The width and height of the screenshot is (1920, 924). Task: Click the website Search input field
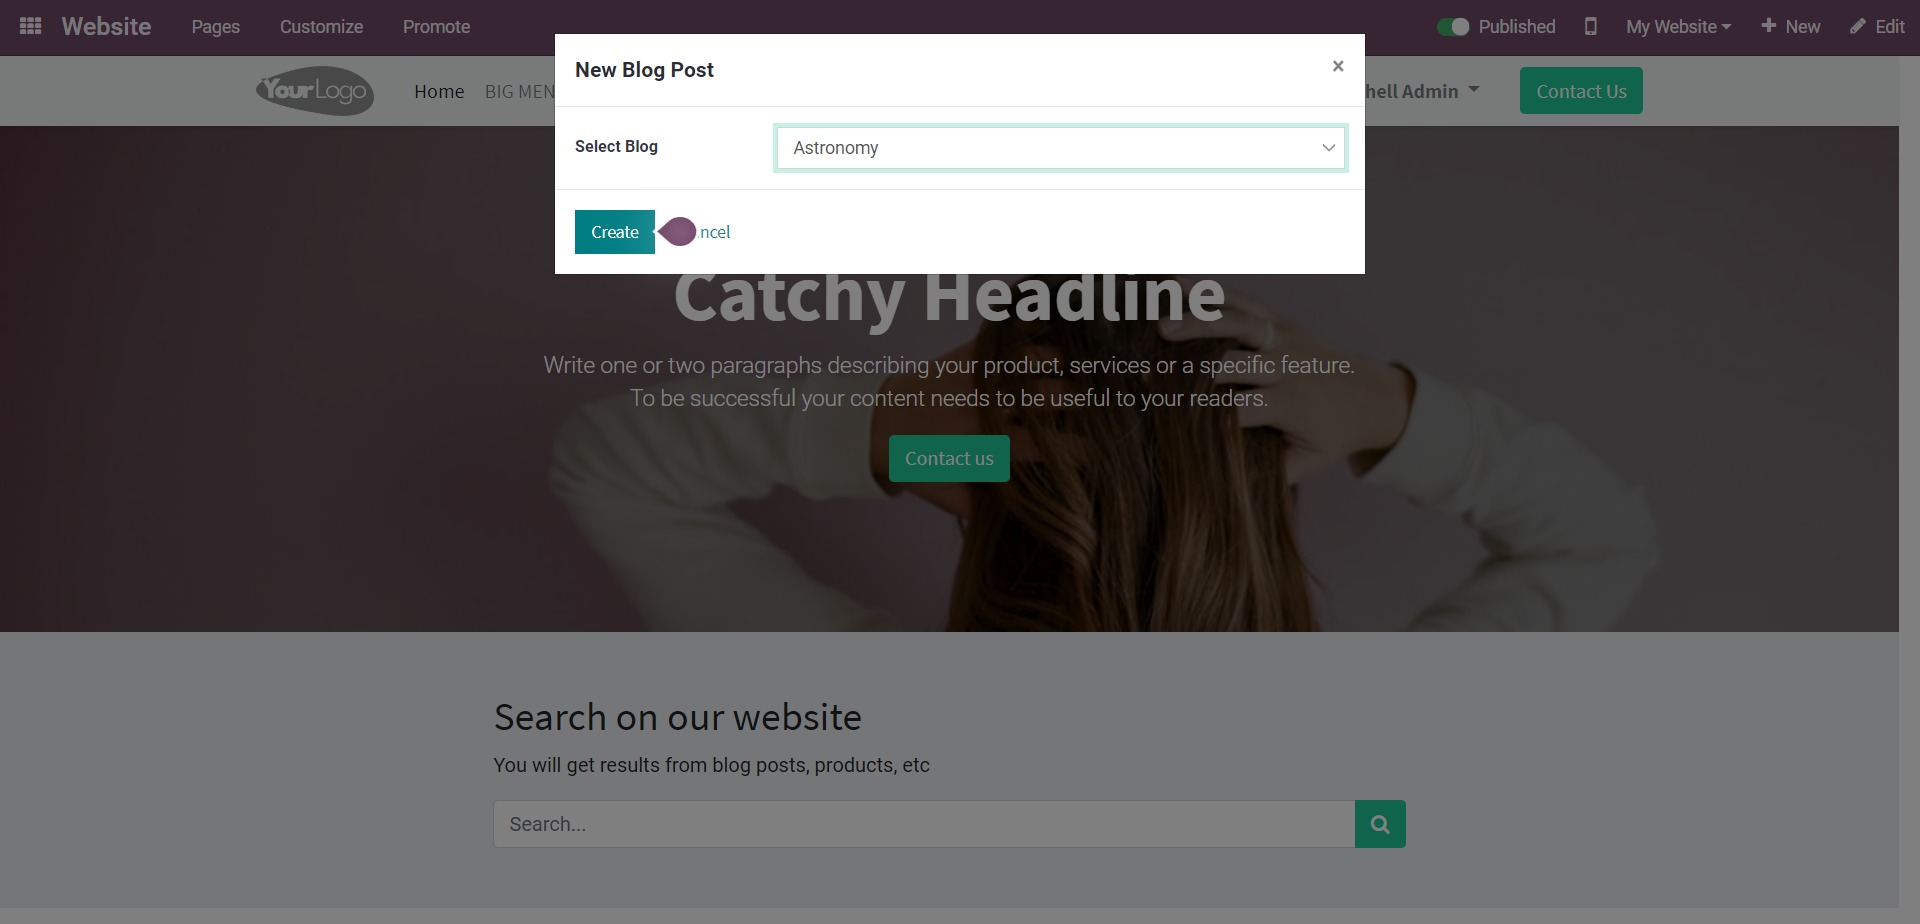pos(924,824)
